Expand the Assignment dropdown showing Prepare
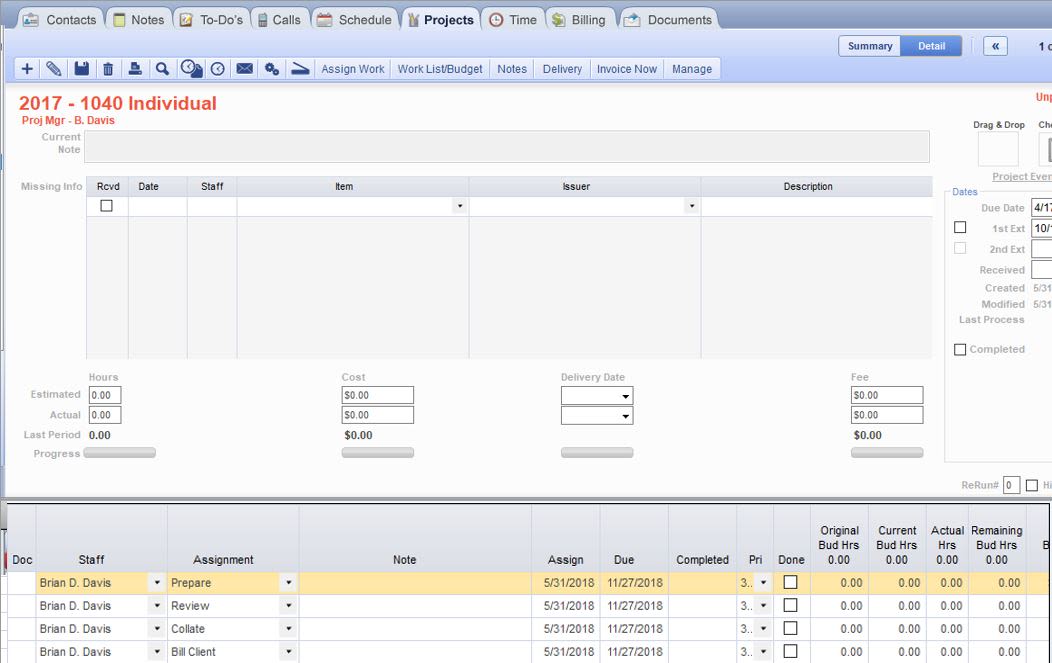 coord(289,582)
